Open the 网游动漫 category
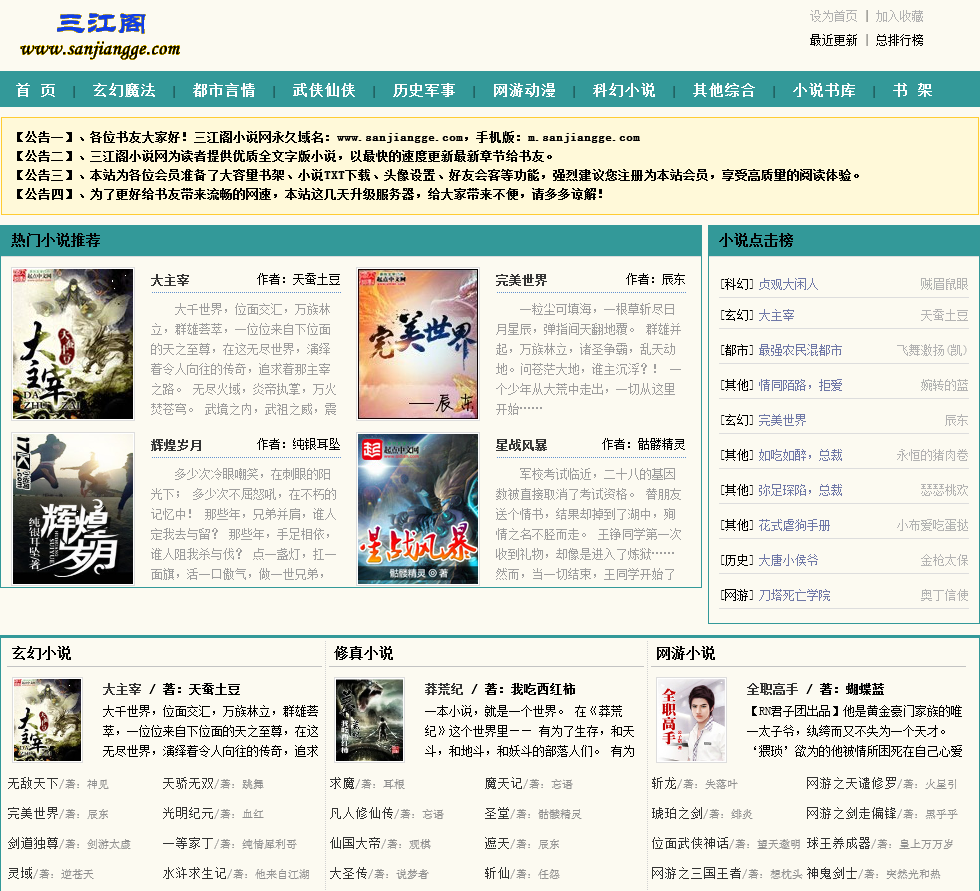This screenshot has width=980, height=891. tap(524, 90)
